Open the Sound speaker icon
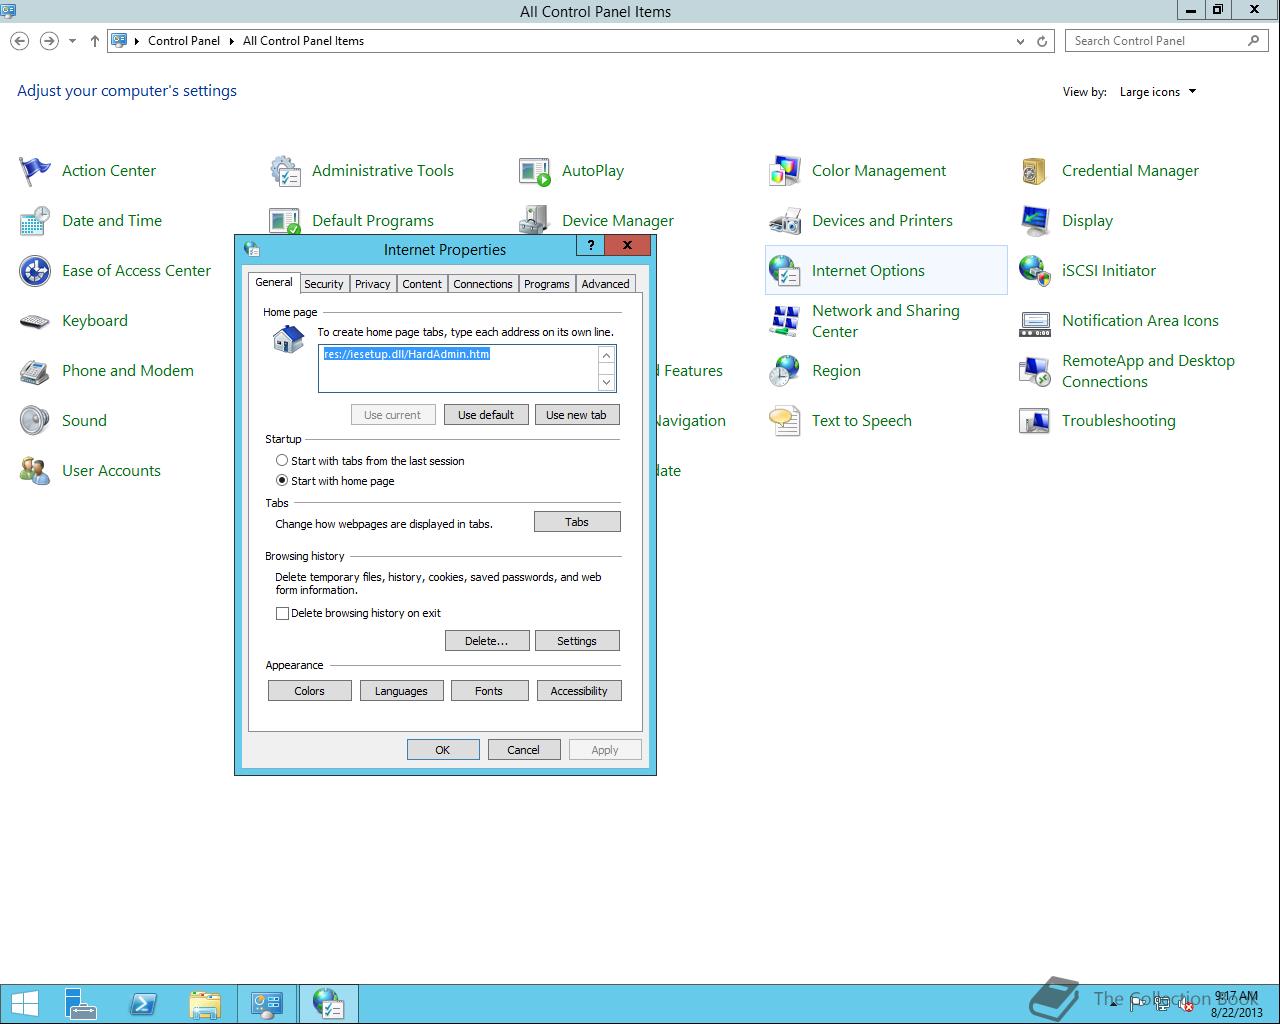The width and height of the screenshot is (1280, 1024). [x=35, y=421]
